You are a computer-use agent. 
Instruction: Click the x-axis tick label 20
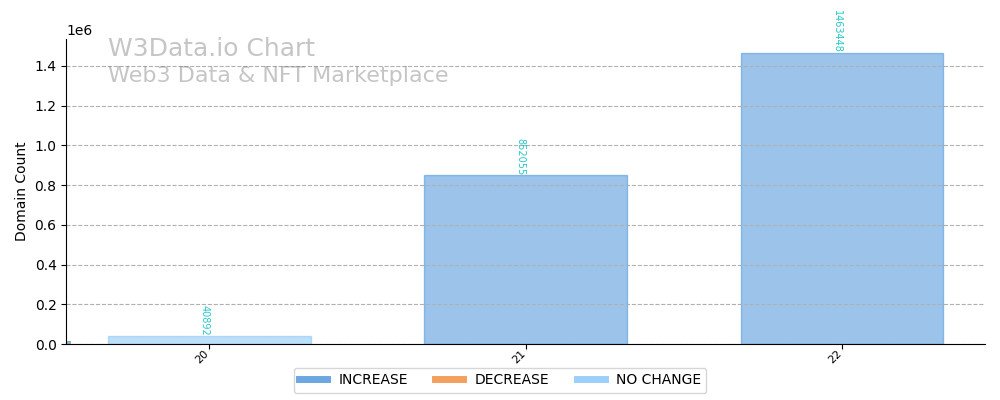pos(203,356)
